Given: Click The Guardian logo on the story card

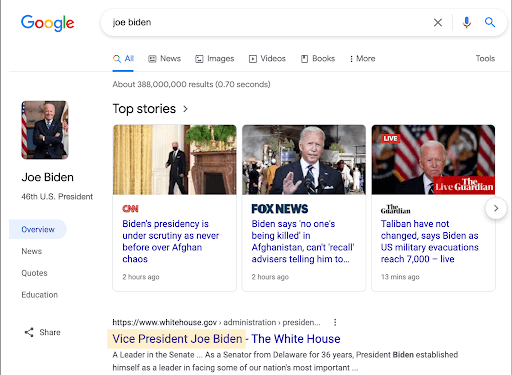Looking at the screenshot, I should coord(396,209).
